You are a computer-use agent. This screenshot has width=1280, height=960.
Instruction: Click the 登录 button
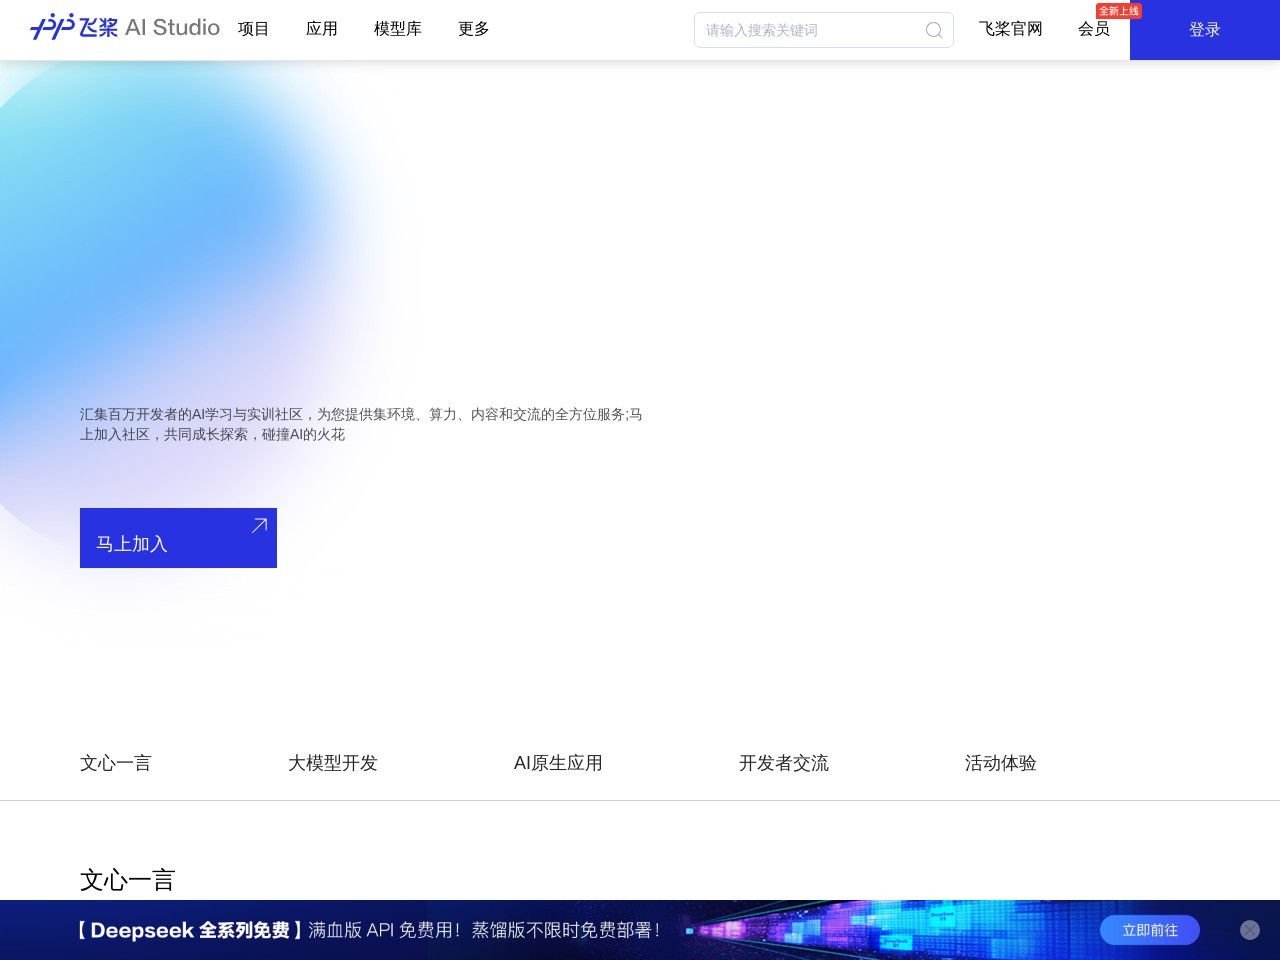click(x=1204, y=30)
